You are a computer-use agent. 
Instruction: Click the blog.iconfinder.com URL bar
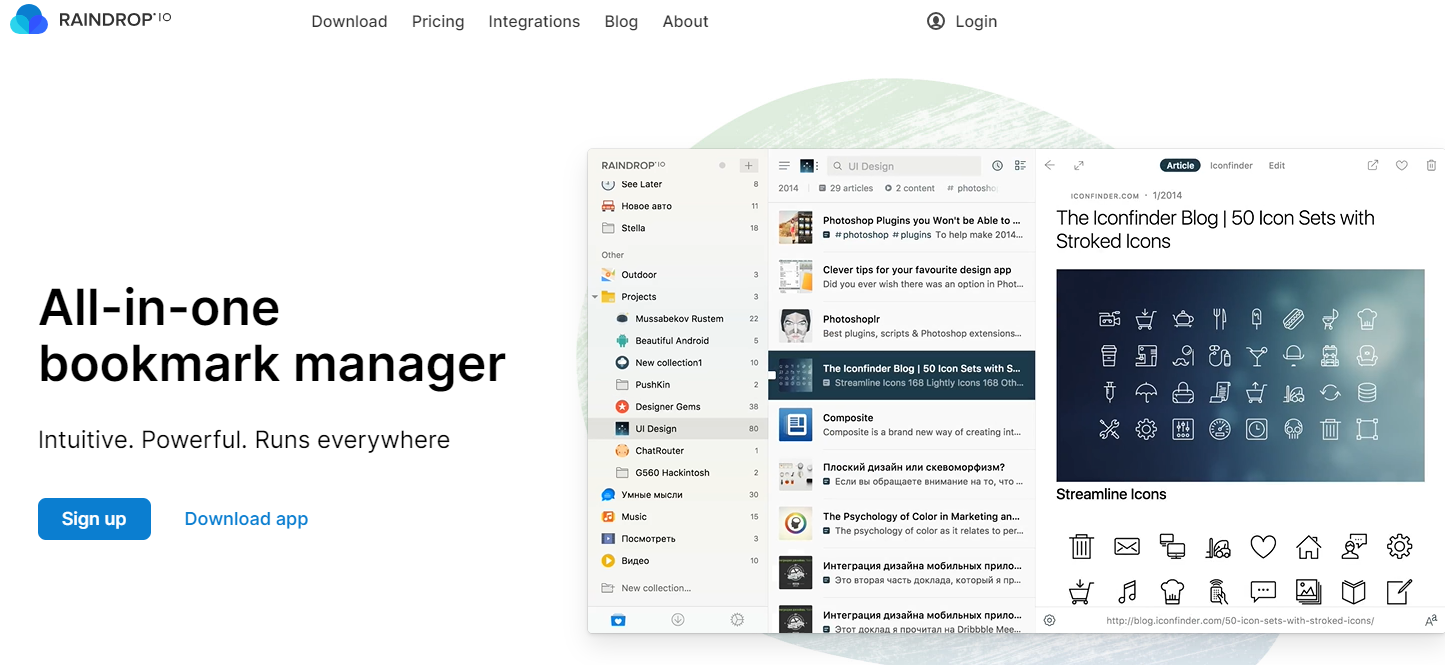coord(1240,621)
